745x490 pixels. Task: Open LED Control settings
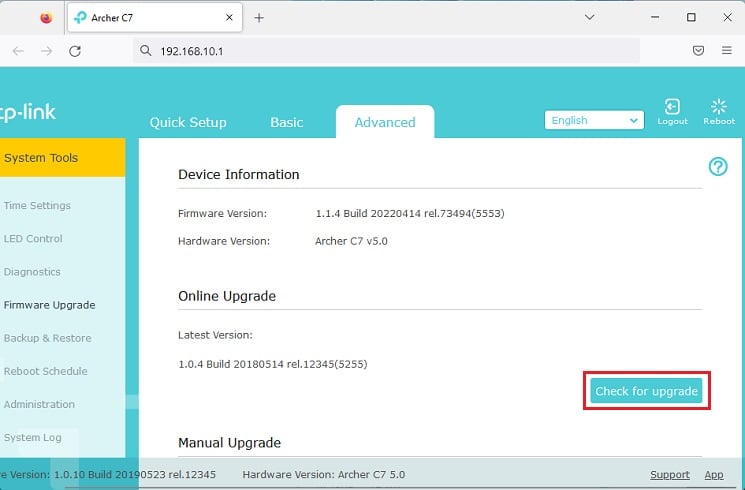[33, 239]
